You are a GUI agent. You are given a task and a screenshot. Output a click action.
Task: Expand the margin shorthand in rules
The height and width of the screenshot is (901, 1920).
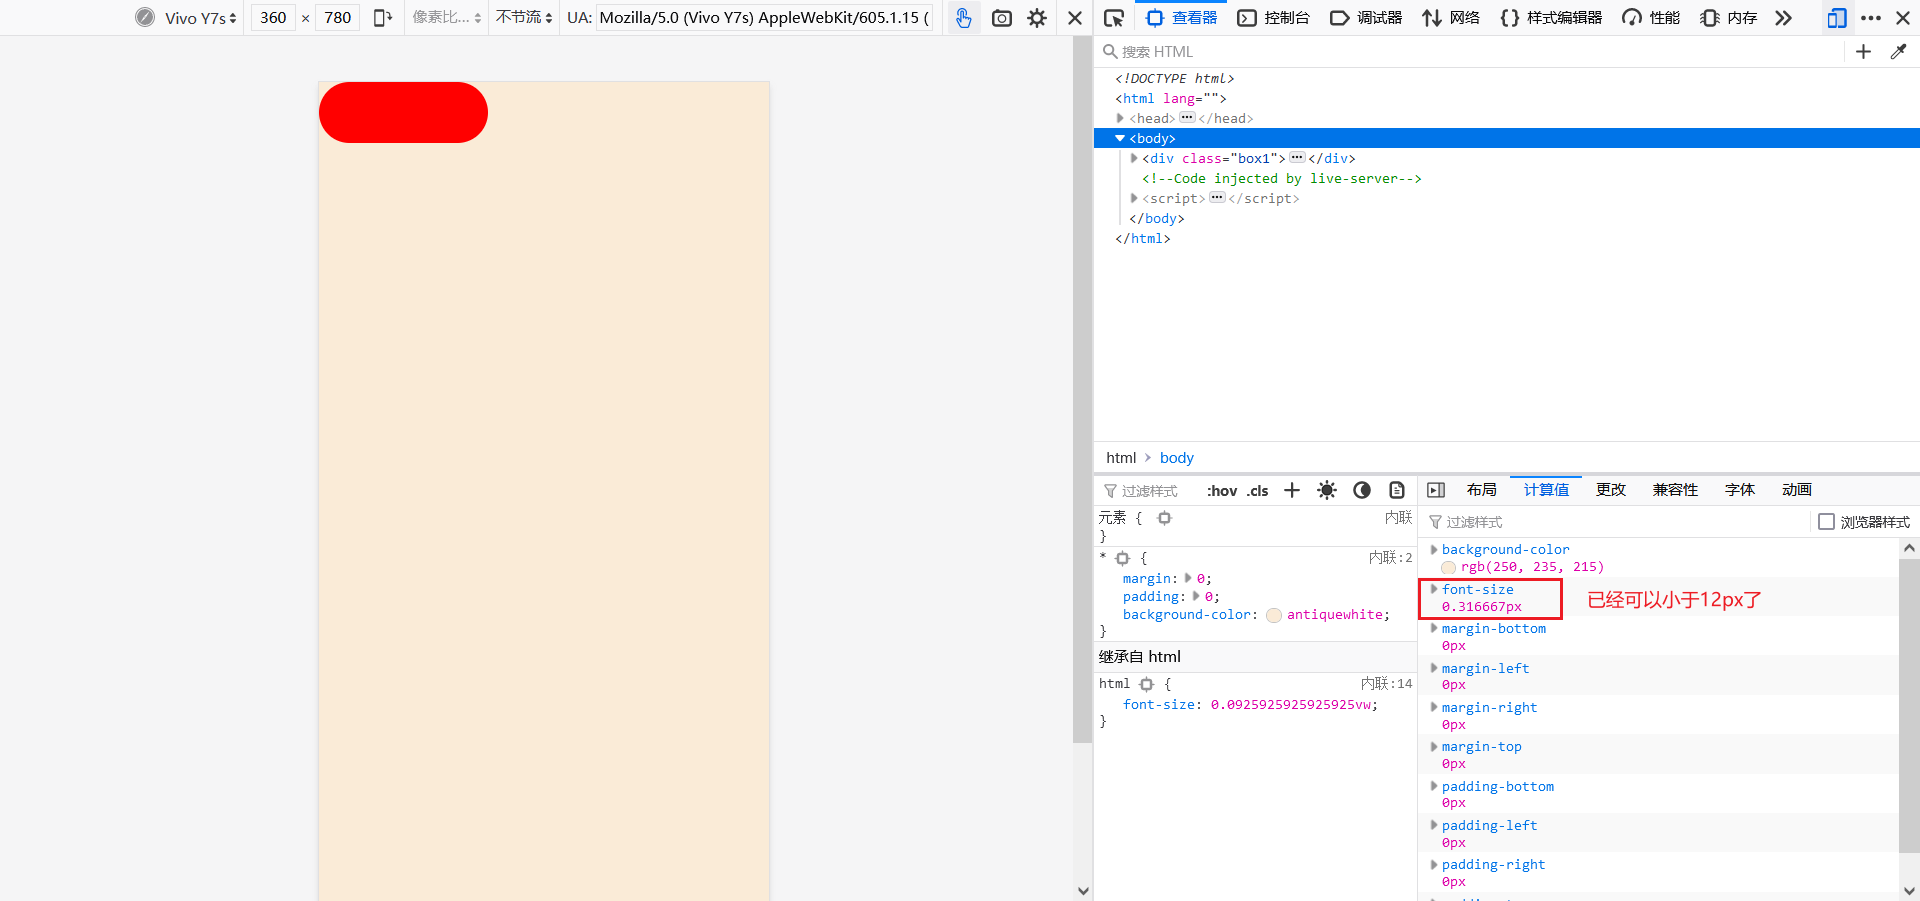(1188, 579)
